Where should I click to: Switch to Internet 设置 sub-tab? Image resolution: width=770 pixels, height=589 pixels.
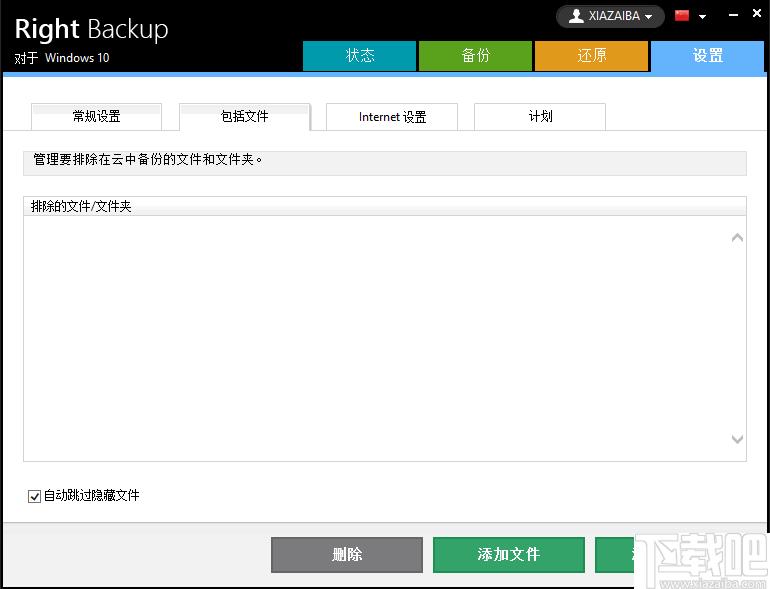click(x=392, y=116)
